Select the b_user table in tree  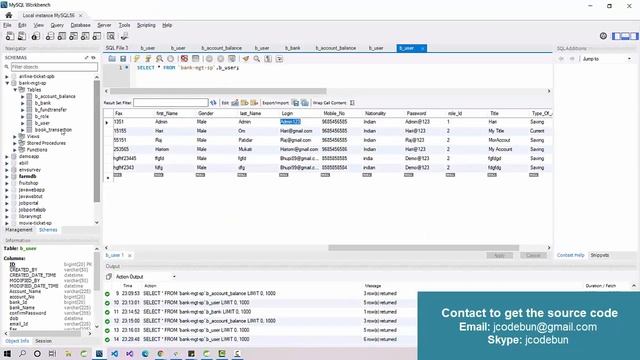[42, 123]
